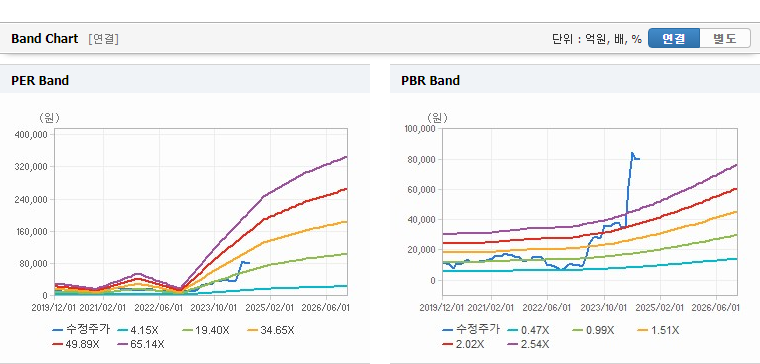
Task: Click 240,000 on PER Band y-axis
Action: 32,199
